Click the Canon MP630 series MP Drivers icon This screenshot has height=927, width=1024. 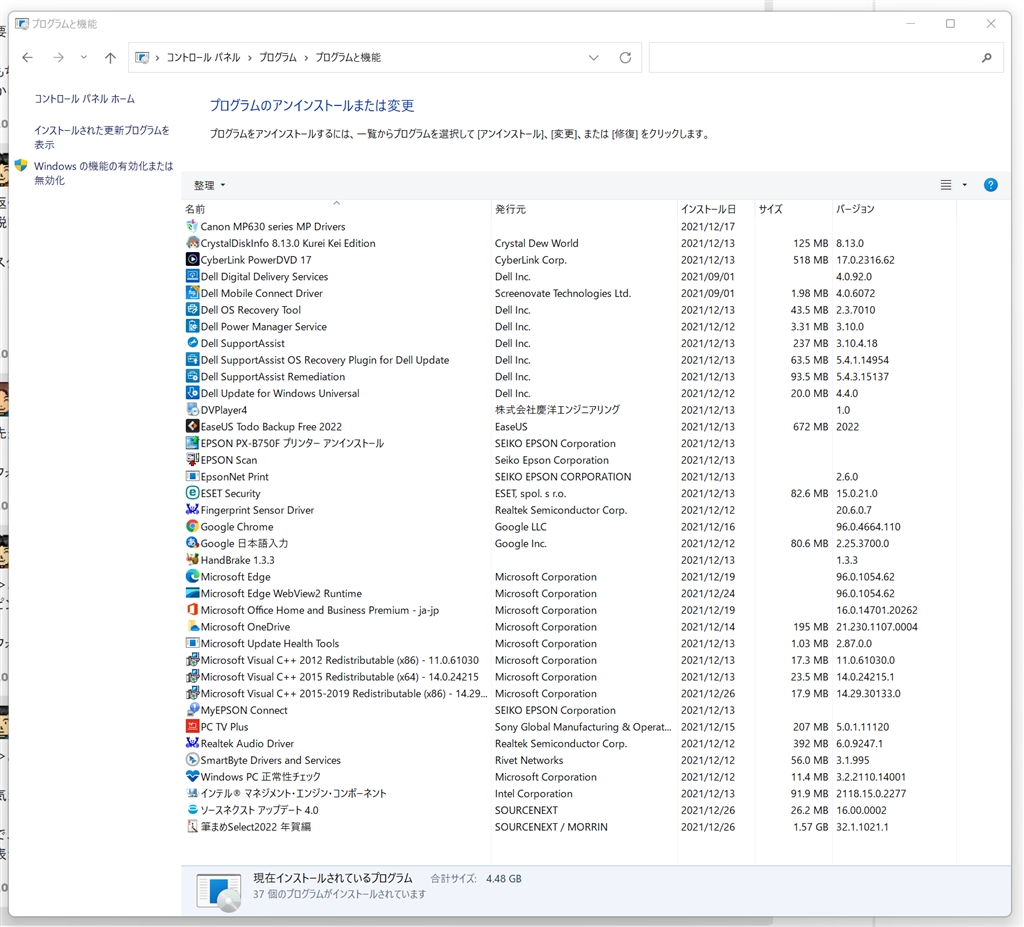coord(192,226)
